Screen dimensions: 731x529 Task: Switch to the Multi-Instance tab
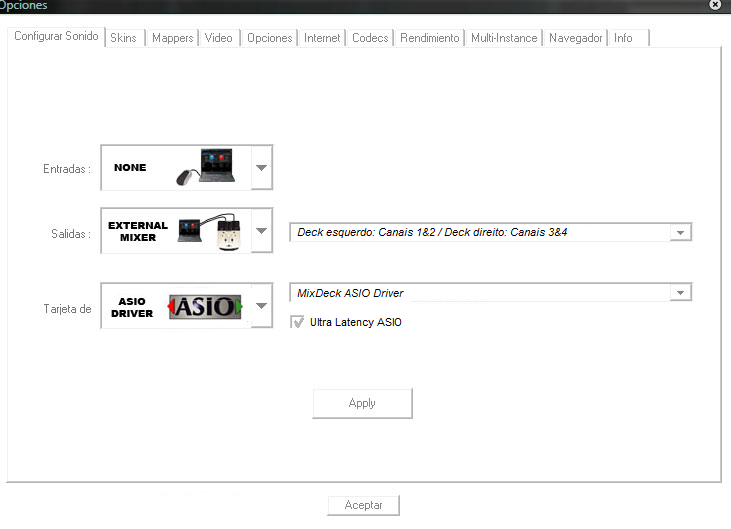[x=504, y=38]
